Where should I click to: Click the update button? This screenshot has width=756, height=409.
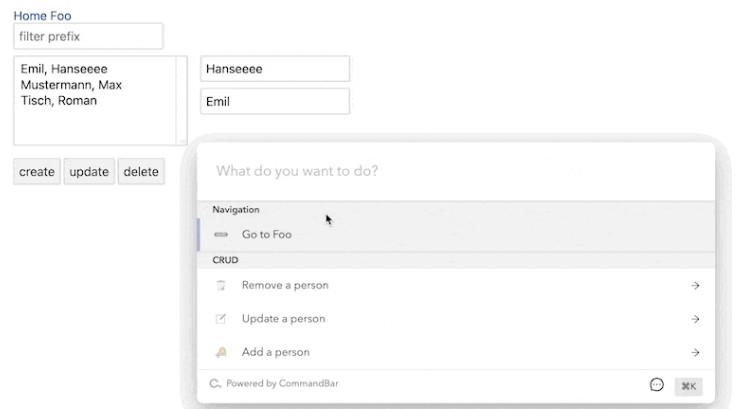(x=89, y=171)
